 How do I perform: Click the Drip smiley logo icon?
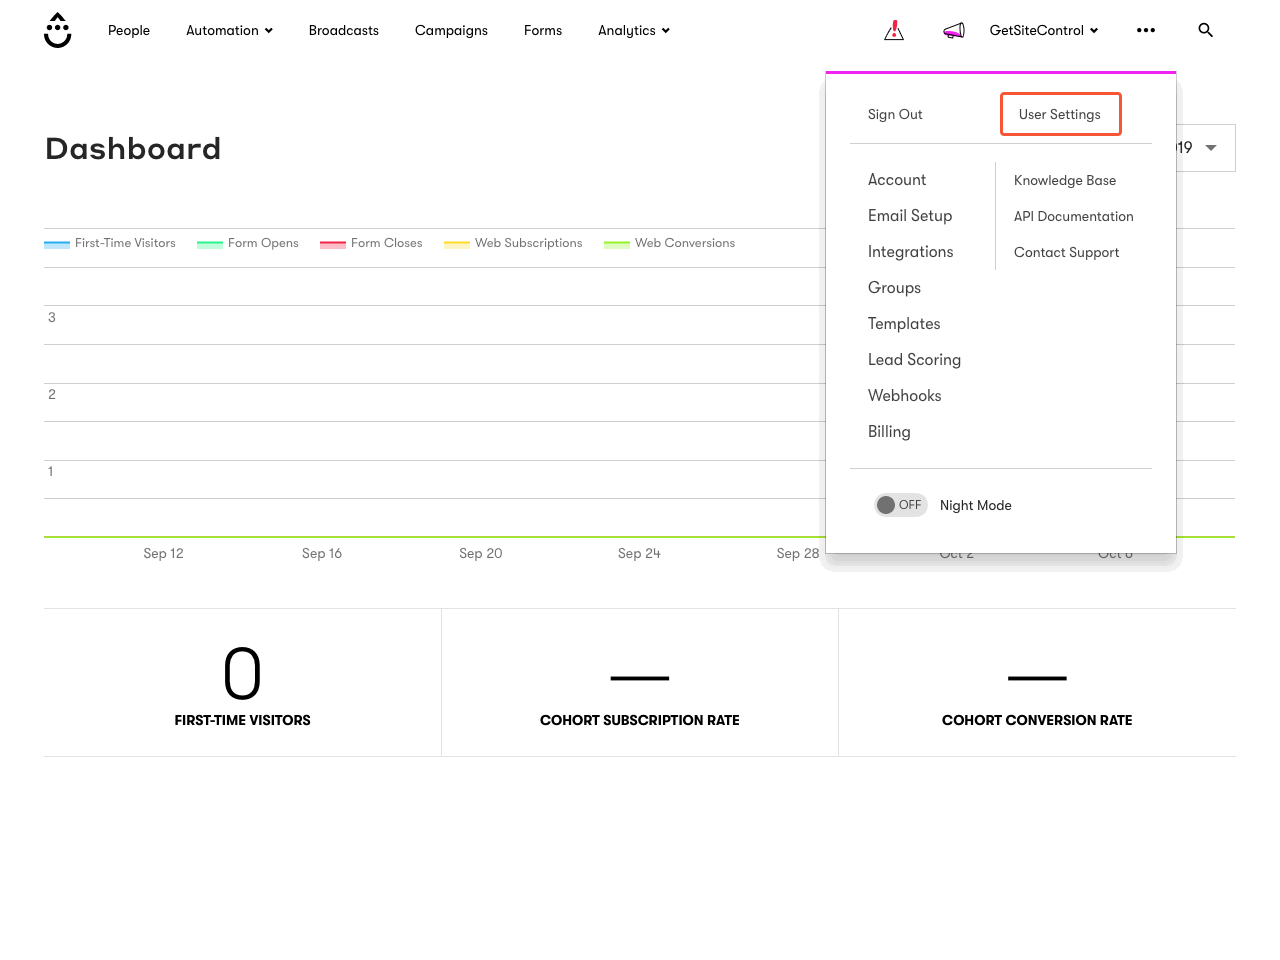click(x=58, y=31)
